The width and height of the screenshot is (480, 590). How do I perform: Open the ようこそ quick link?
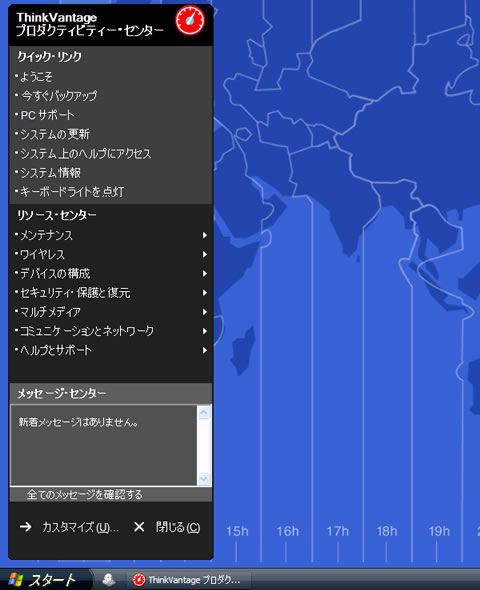point(34,77)
